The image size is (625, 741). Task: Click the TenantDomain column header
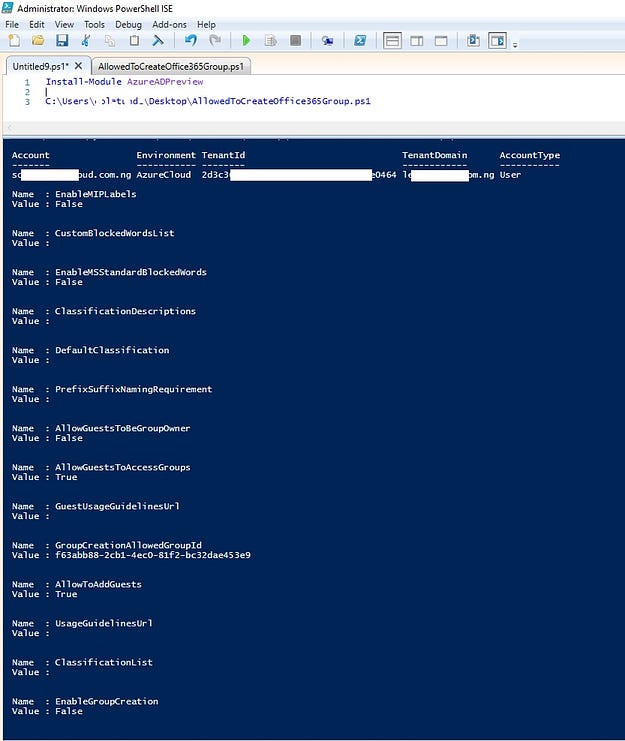[x=435, y=155]
